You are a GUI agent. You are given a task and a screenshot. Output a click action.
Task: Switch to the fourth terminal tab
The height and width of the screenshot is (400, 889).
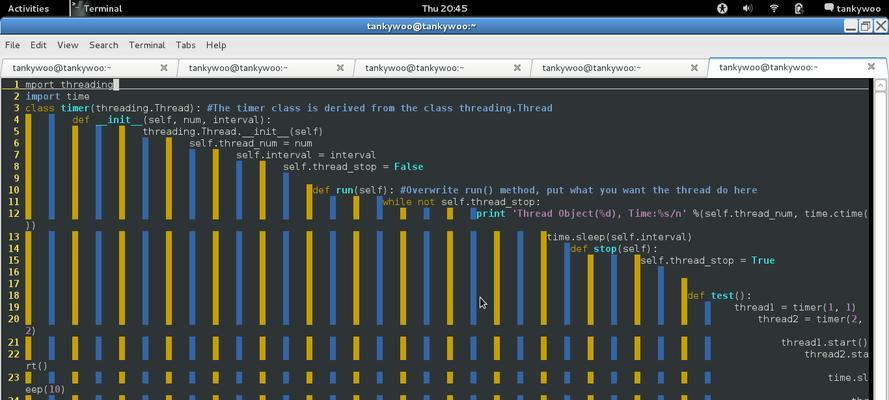pyautogui.click(x=620, y=67)
